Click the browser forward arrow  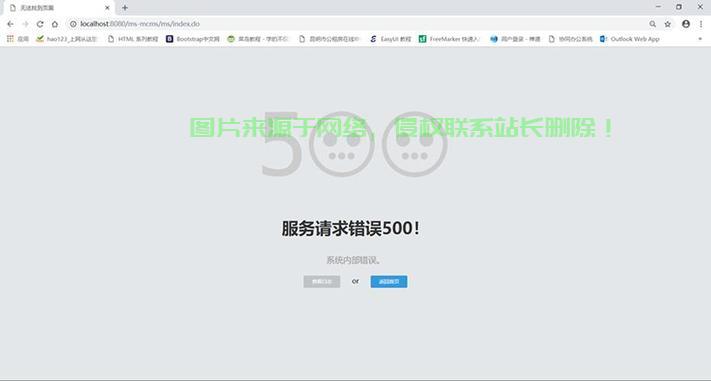coord(25,24)
